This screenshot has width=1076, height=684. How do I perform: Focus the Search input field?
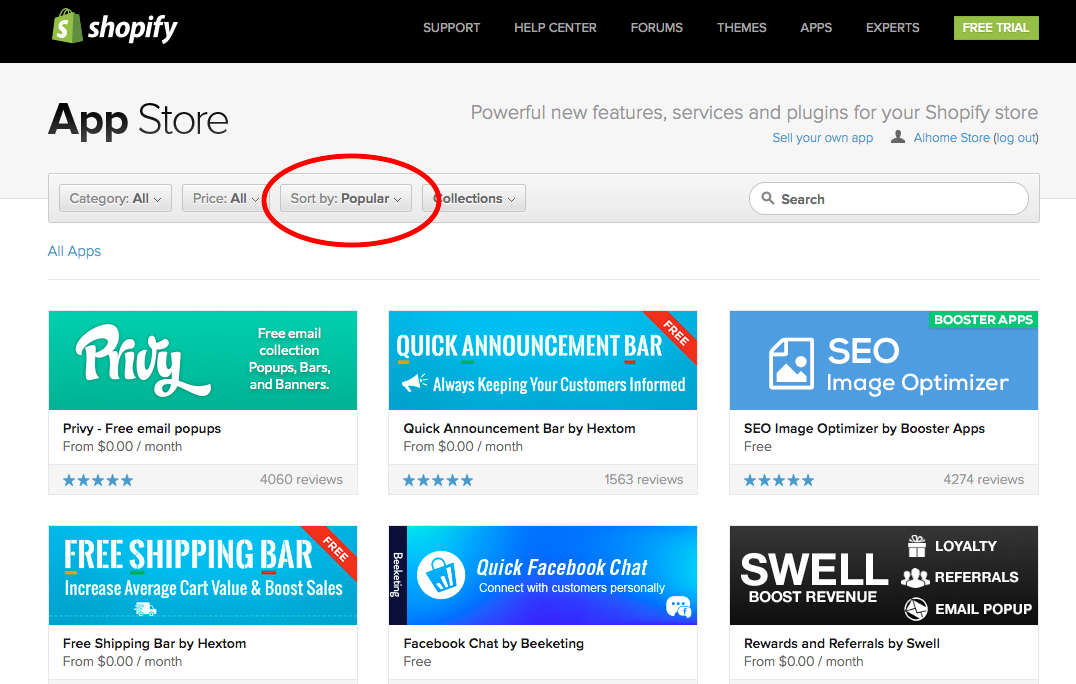(889, 199)
